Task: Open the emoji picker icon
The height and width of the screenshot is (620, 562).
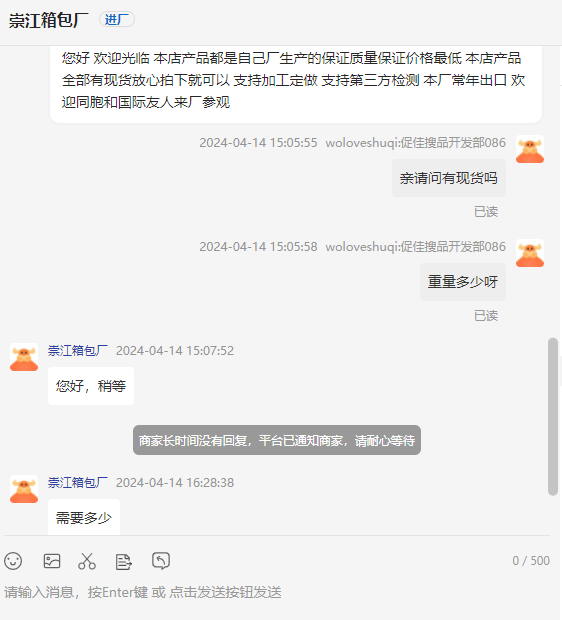Action: pyautogui.click(x=13, y=561)
